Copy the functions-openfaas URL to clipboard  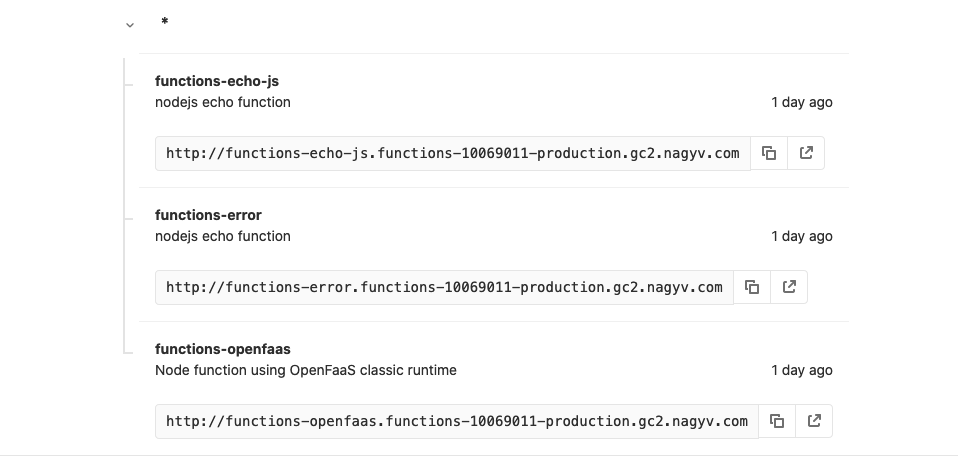point(777,421)
